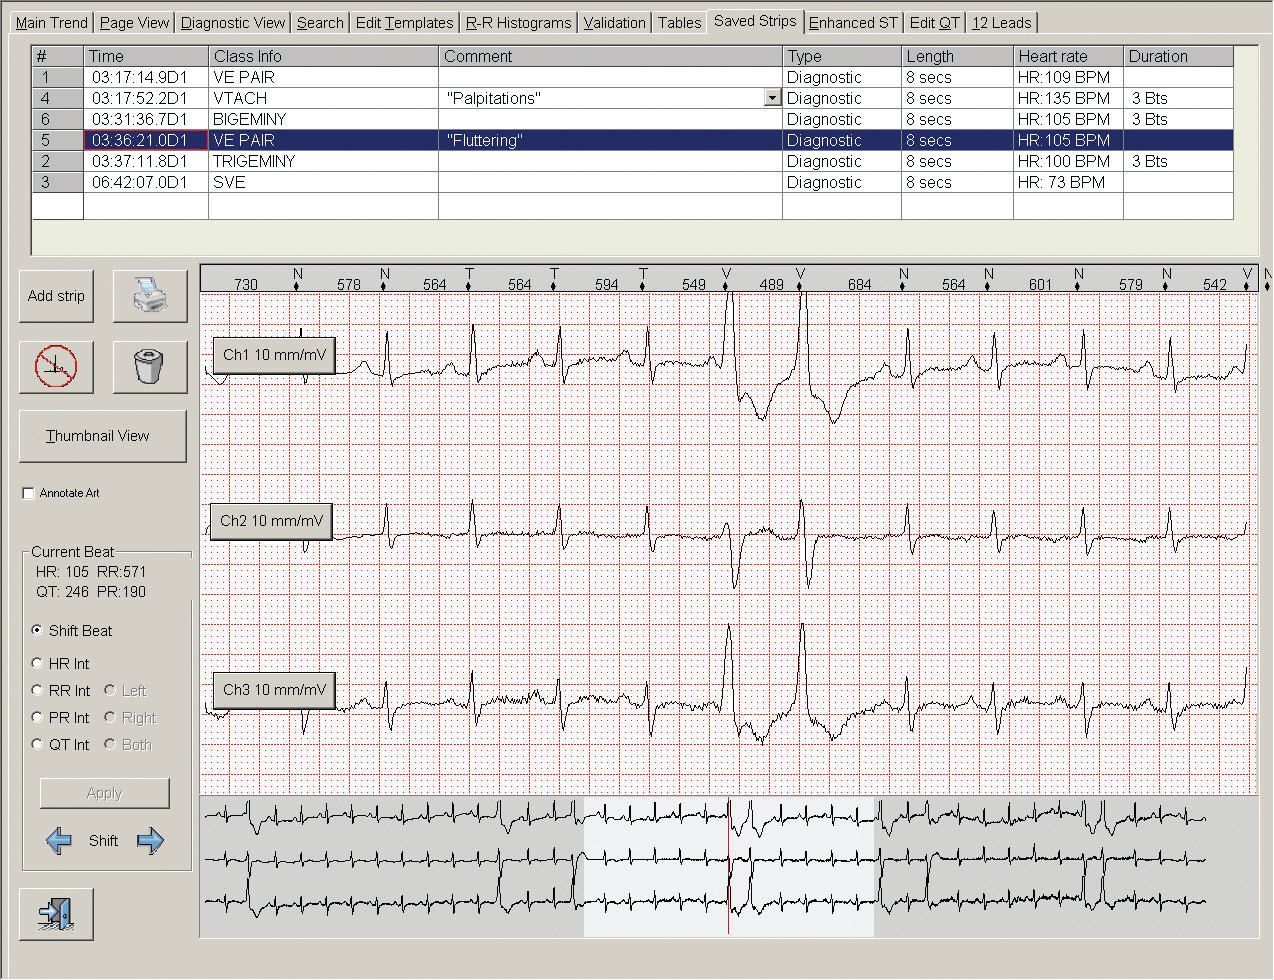Screen dimensions: 1274x980
Task: Click the Ch1 10 mm/mV gain label
Action: pos(273,355)
